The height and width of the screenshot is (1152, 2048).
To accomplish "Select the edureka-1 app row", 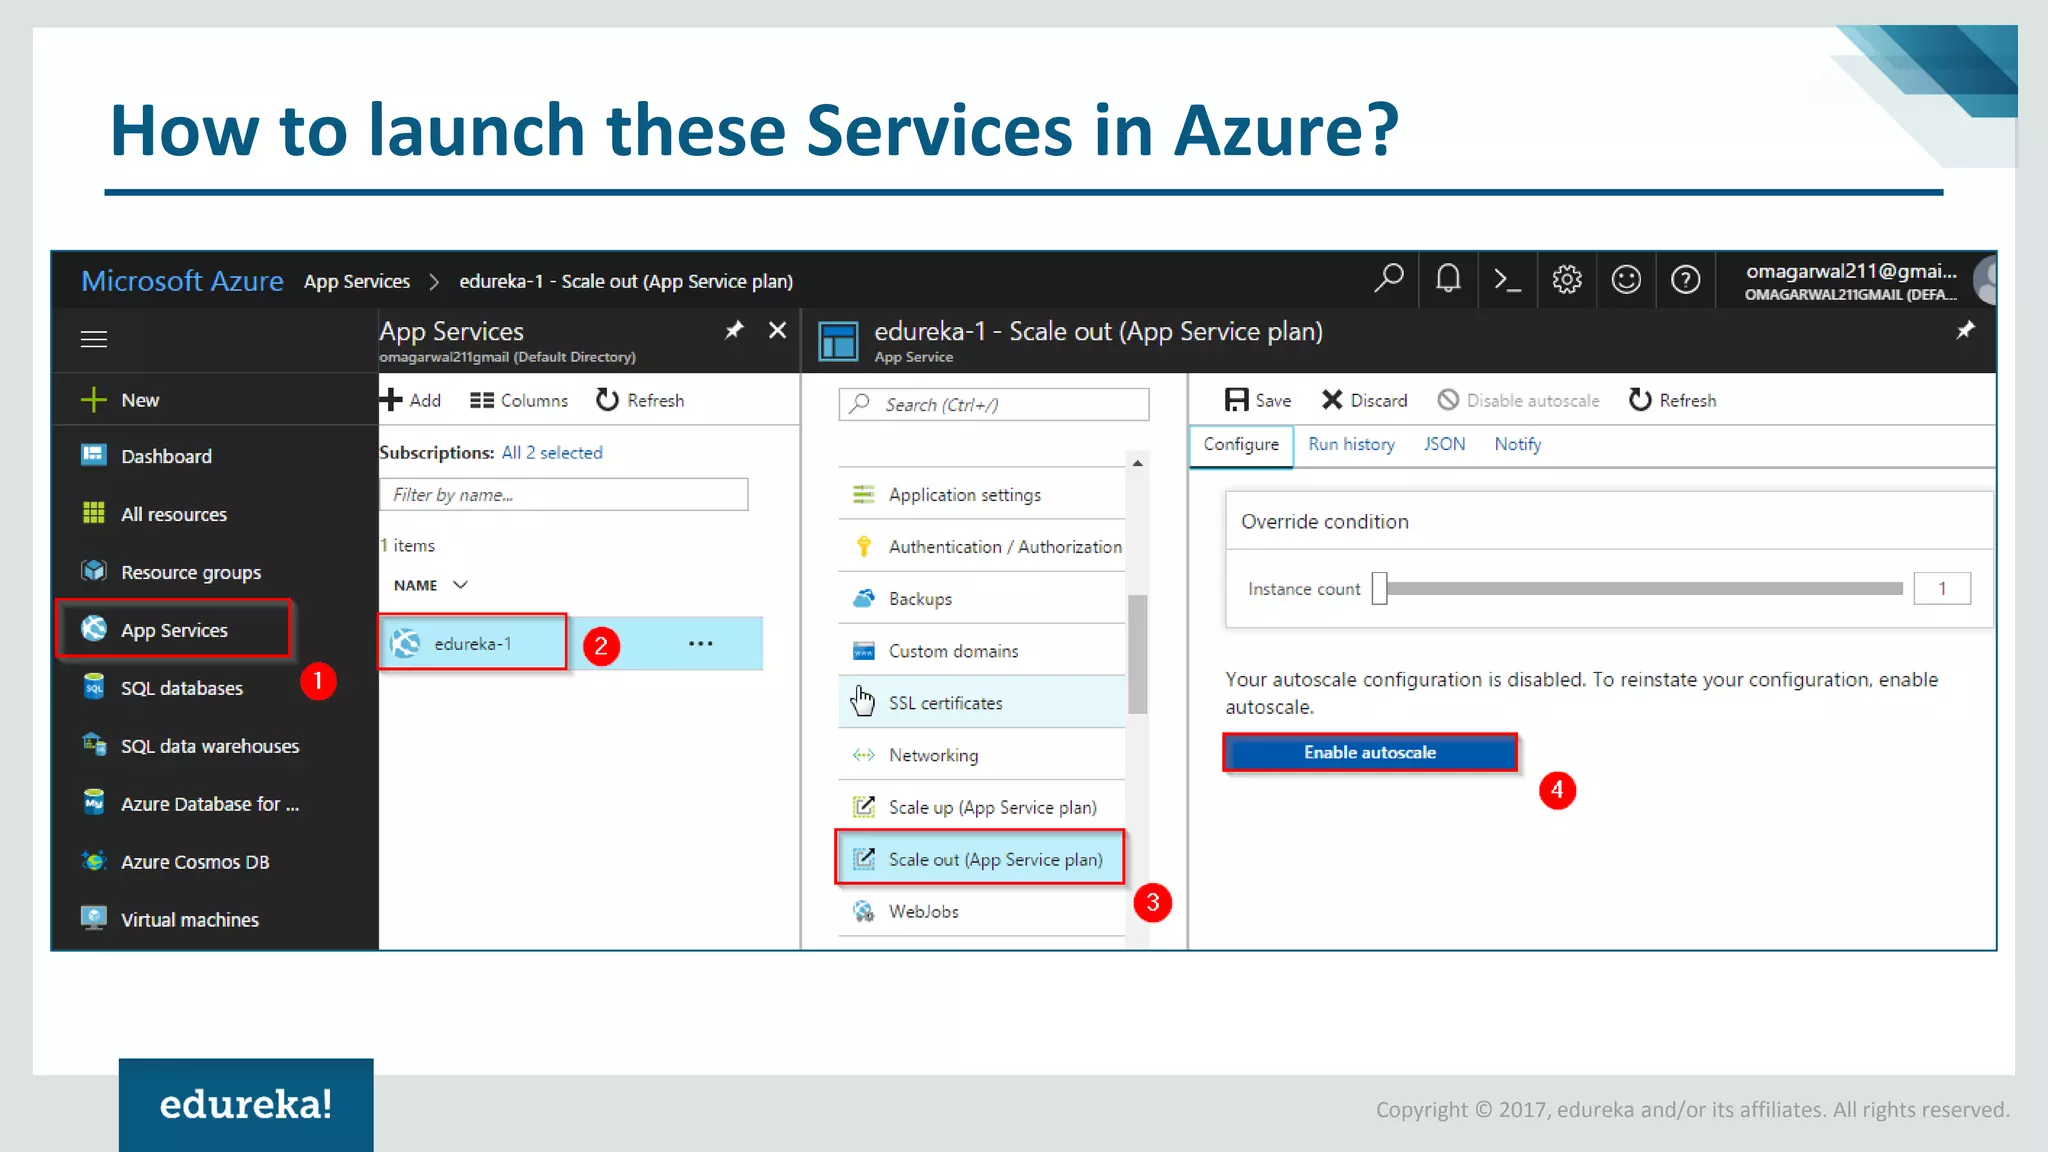I will tap(571, 643).
